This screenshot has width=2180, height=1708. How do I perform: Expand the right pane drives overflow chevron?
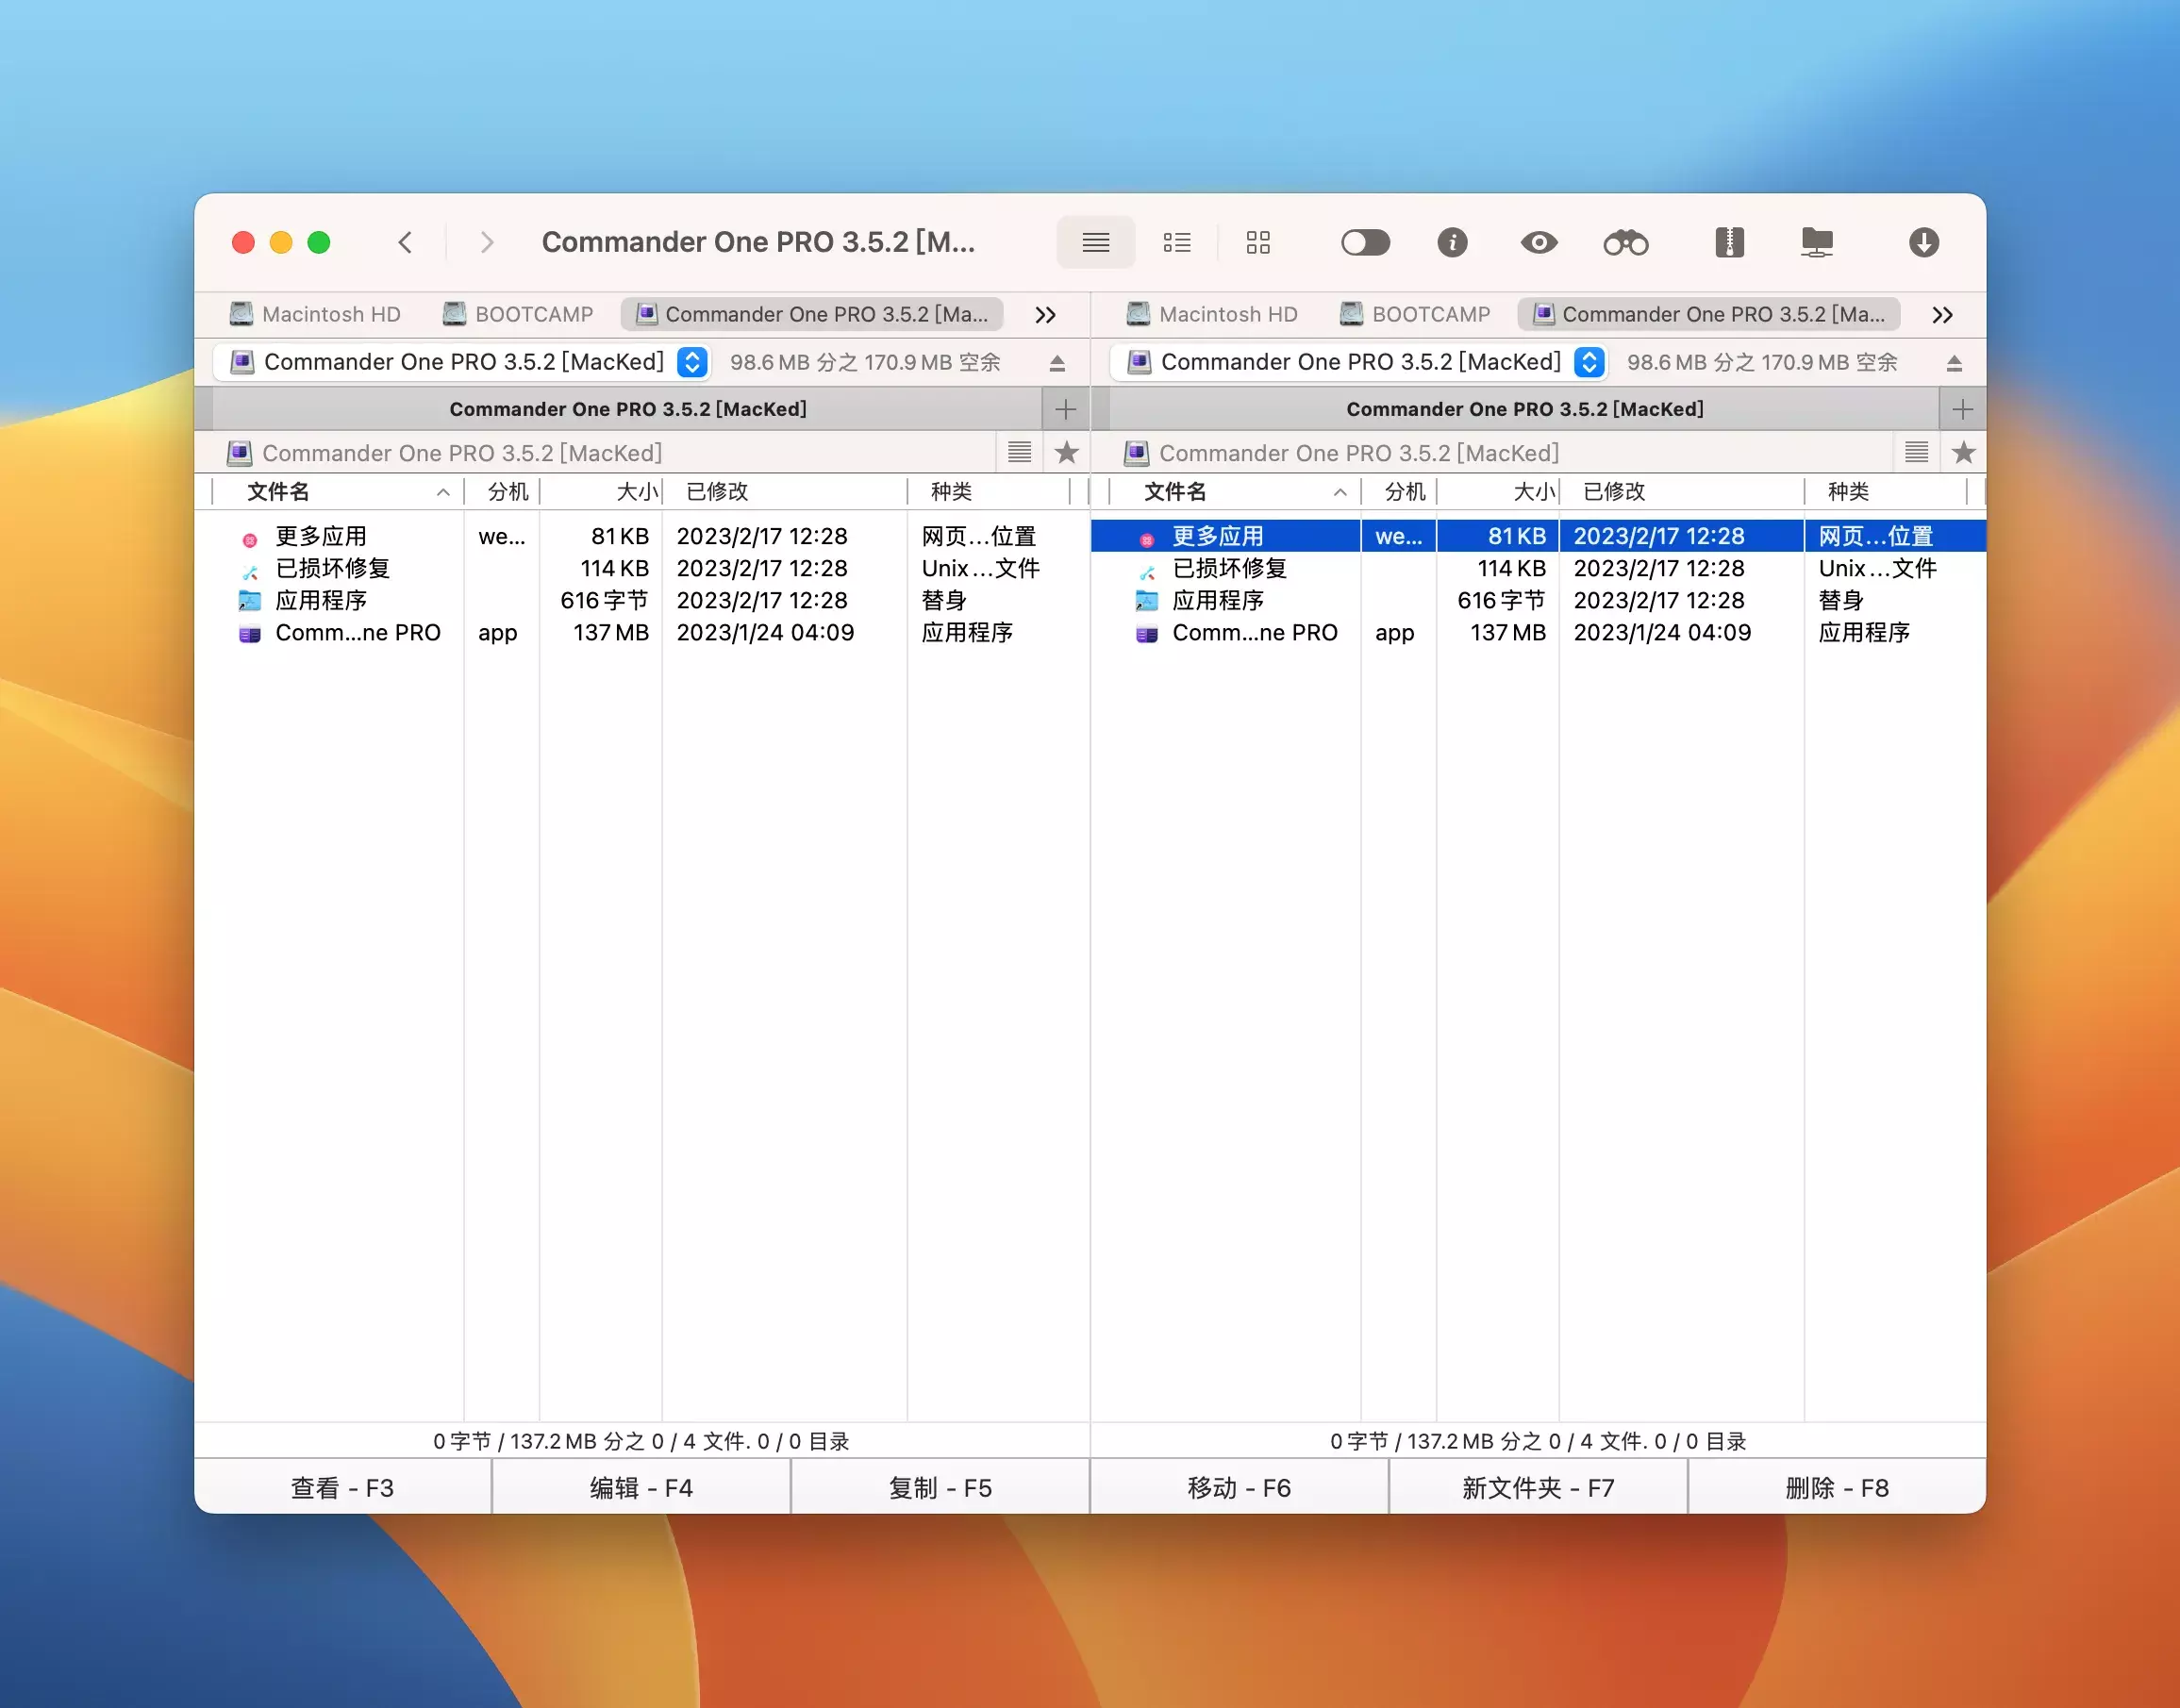(x=1942, y=315)
